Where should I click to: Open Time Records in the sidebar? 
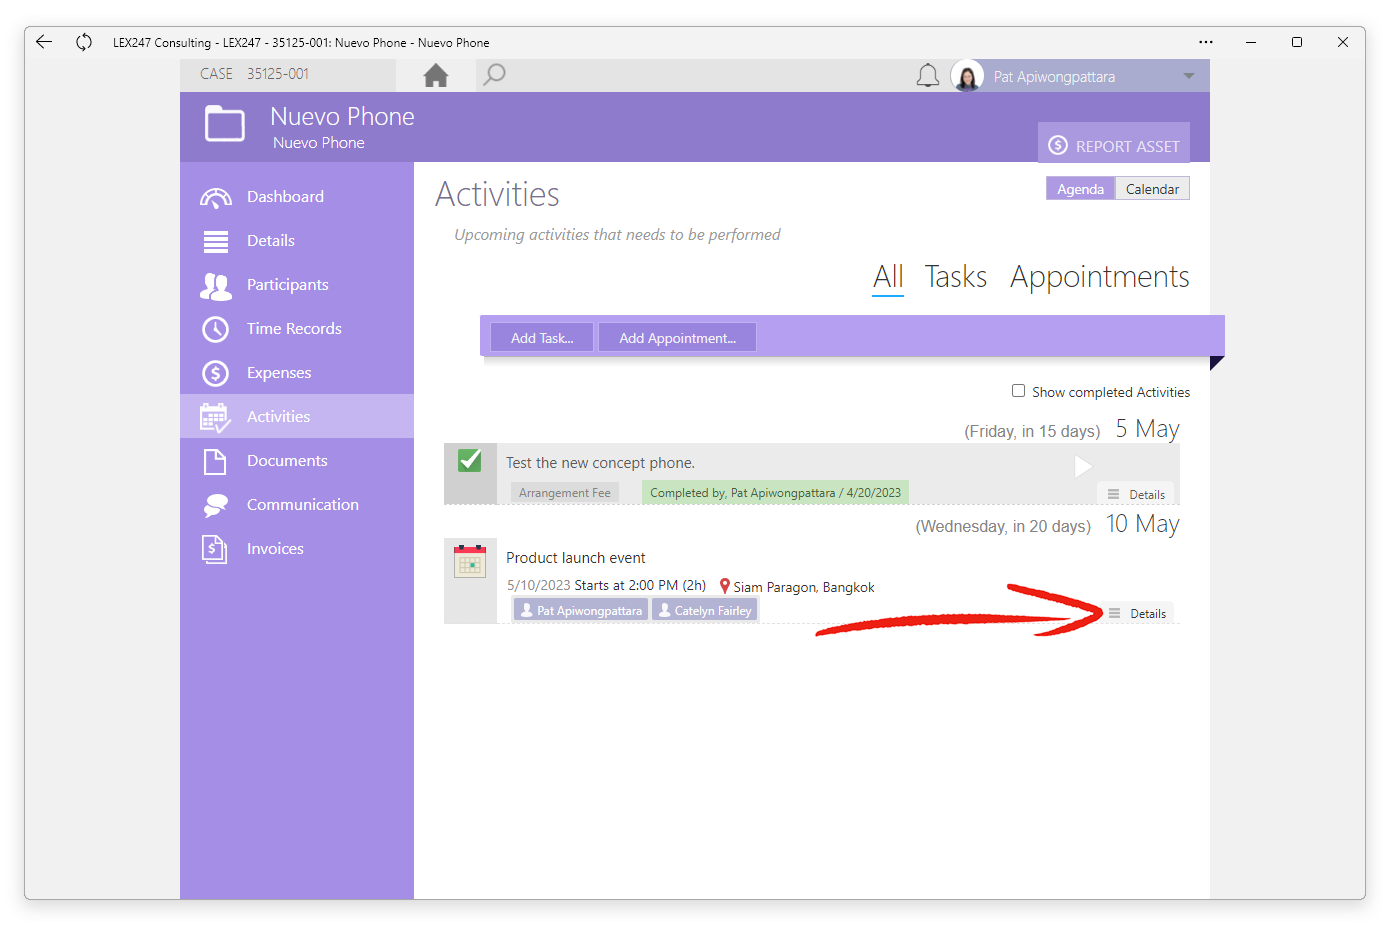297,329
